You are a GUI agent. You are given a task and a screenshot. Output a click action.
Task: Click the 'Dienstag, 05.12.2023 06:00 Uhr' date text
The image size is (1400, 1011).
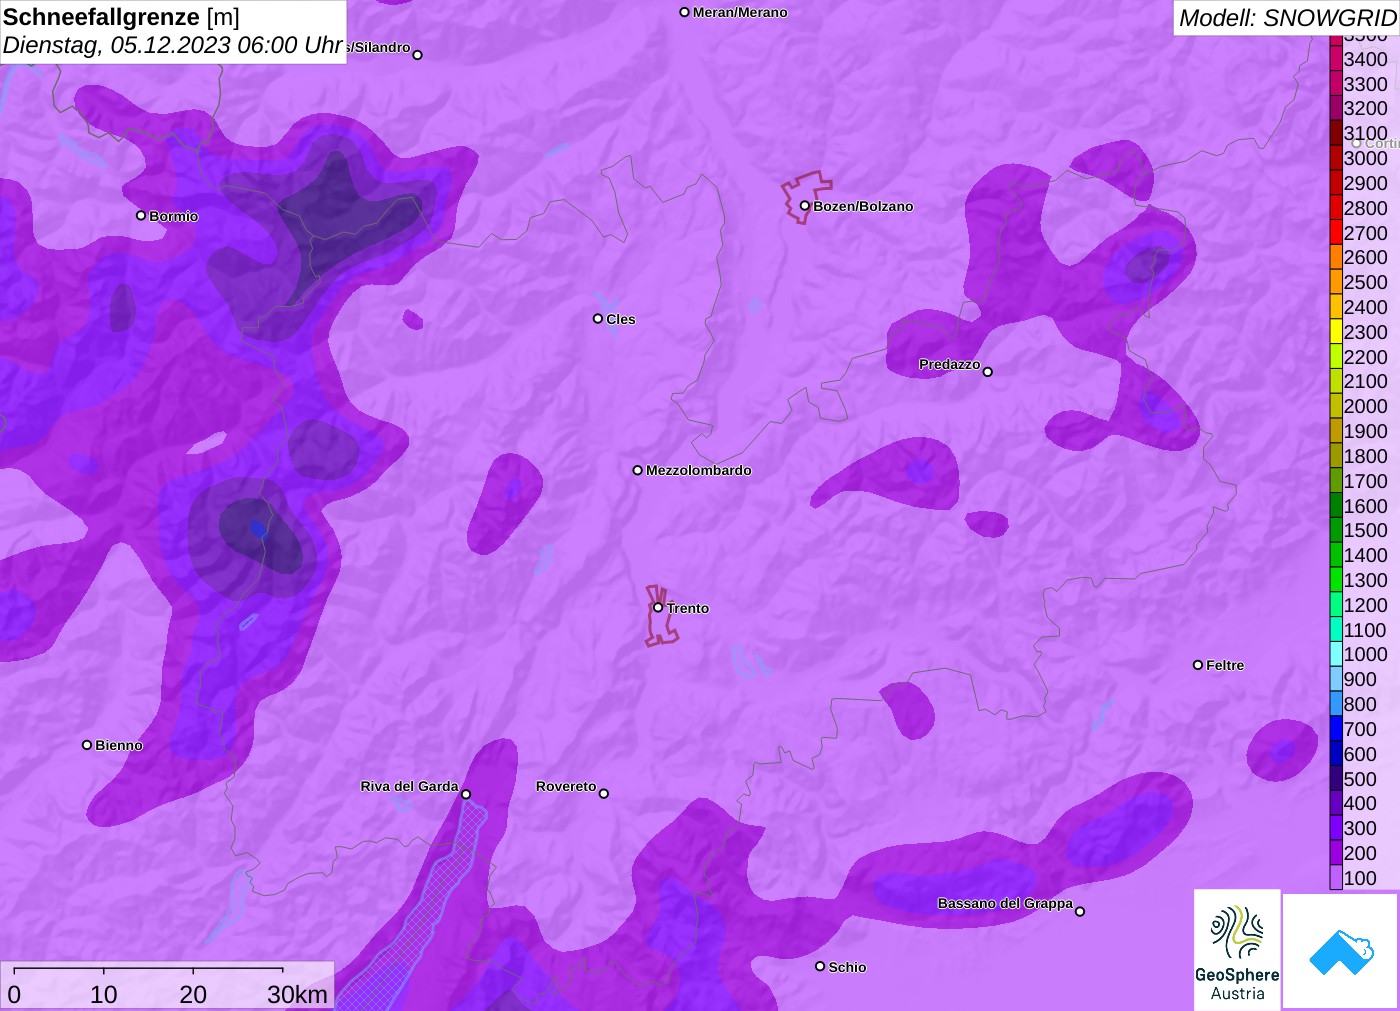point(173,46)
